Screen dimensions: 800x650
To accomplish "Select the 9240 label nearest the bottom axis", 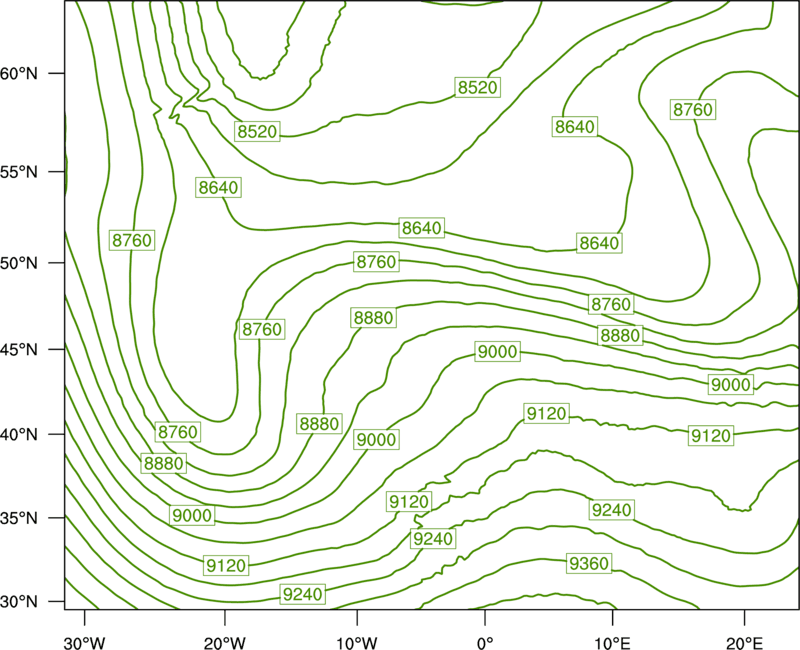I will coord(303,594).
